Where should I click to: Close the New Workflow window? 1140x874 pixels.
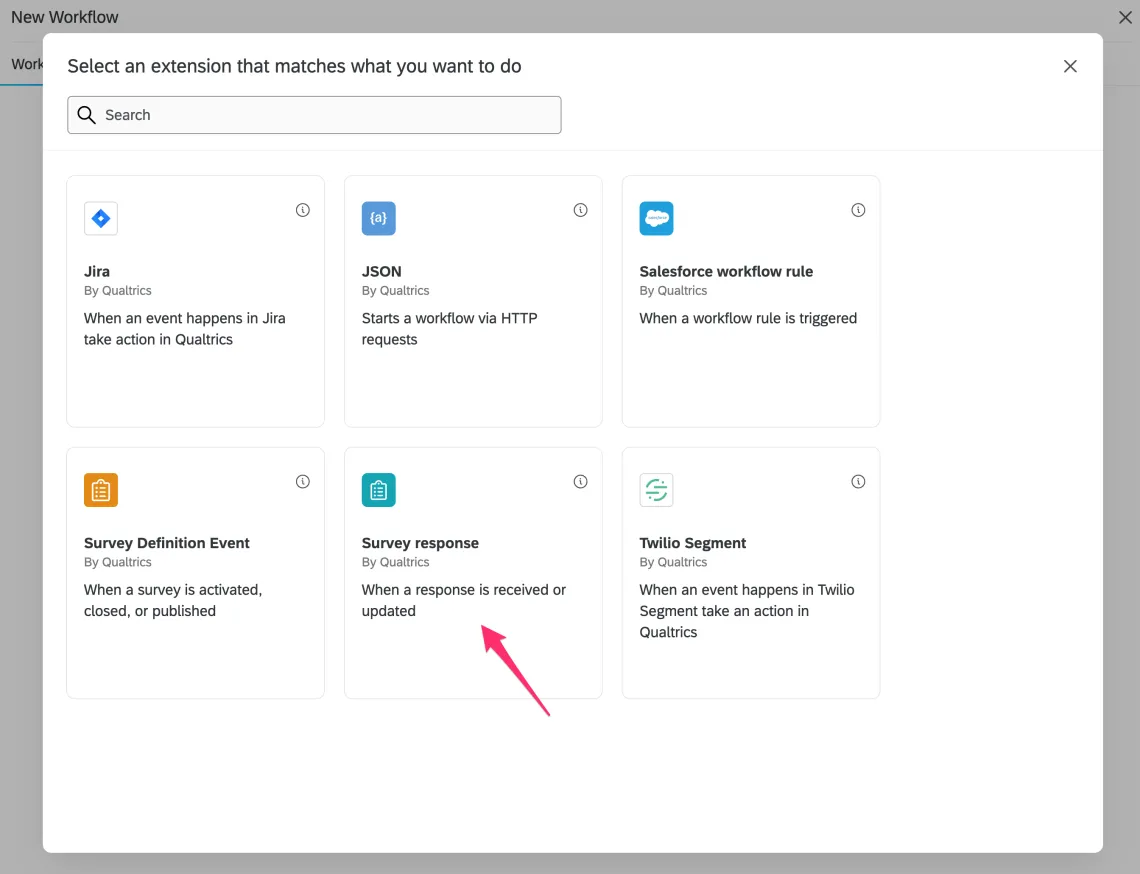[1125, 17]
